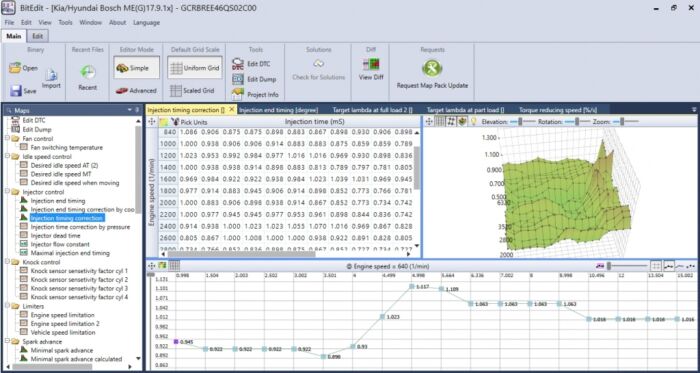Open the Window menu
This screenshot has height=373, width=700.
(91, 22)
